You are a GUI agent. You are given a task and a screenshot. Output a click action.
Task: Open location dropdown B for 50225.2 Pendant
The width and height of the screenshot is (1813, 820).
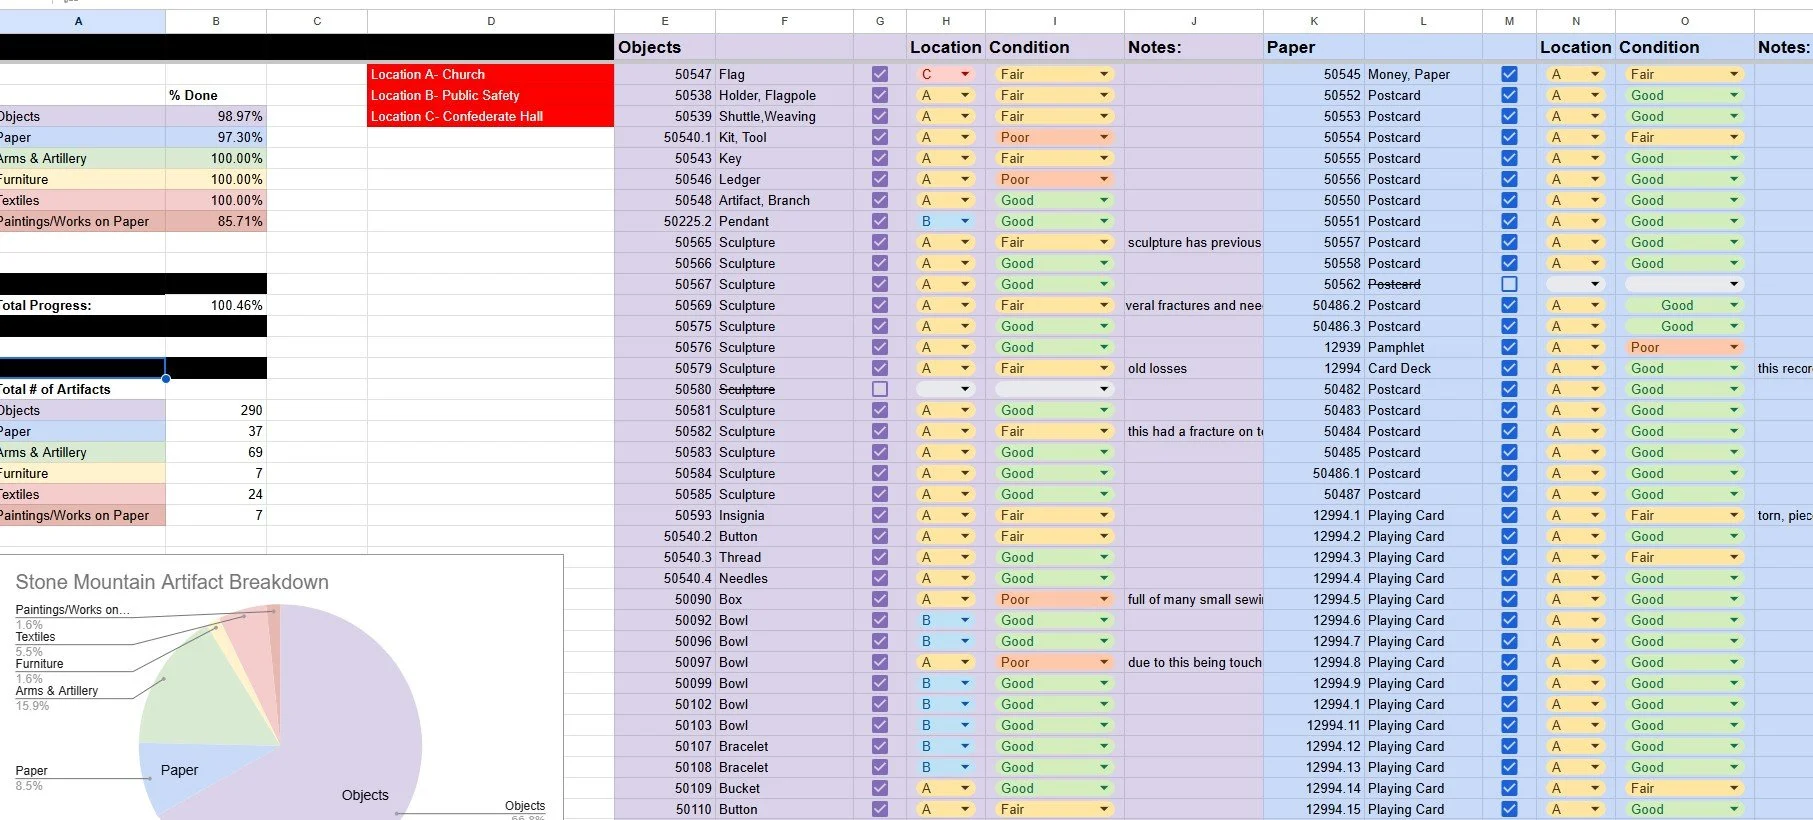click(945, 221)
